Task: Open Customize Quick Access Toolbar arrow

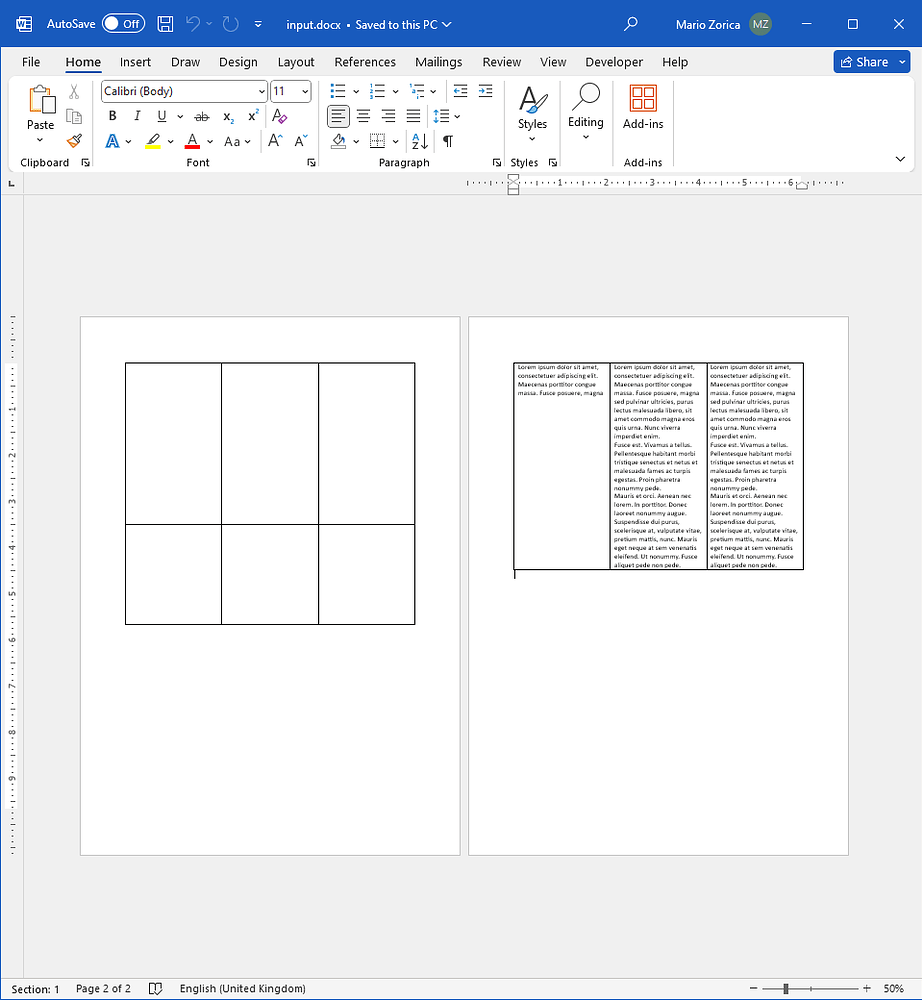Action: 258,24
